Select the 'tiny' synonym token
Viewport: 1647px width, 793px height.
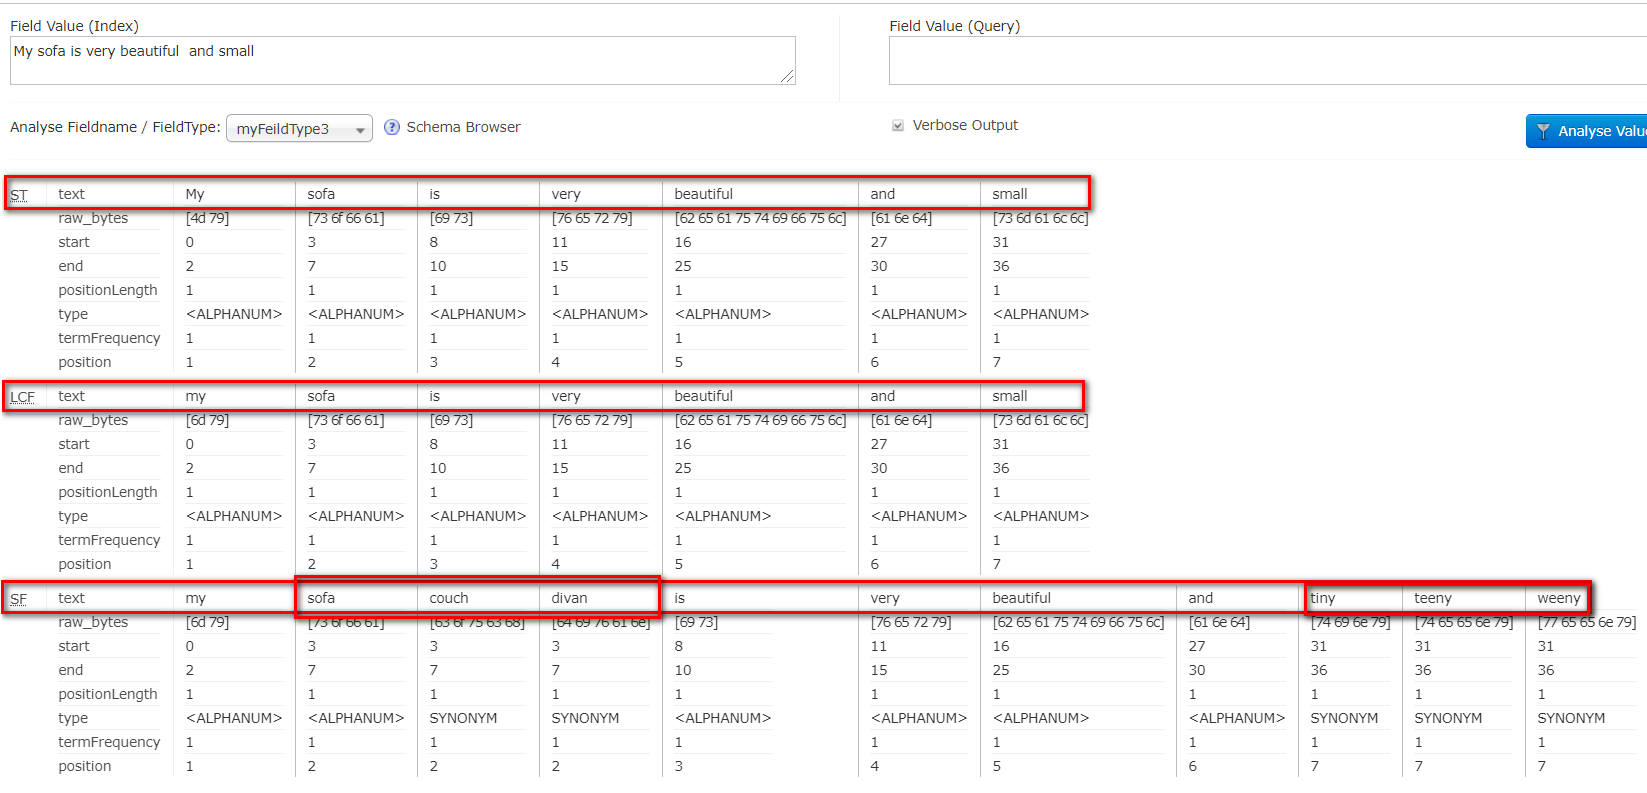(1323, 598)
